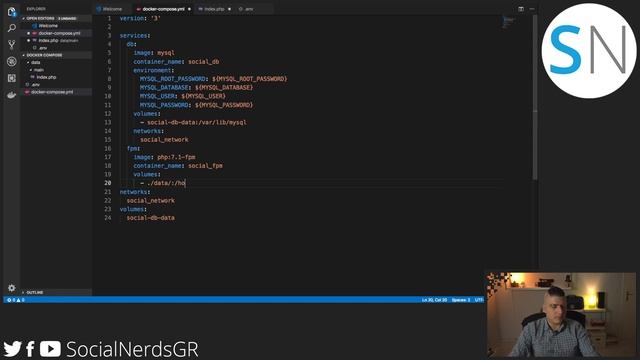Select Welcome in Open Editors list
Viewport: 640px width, 360px height.
[x=56, y=26]
